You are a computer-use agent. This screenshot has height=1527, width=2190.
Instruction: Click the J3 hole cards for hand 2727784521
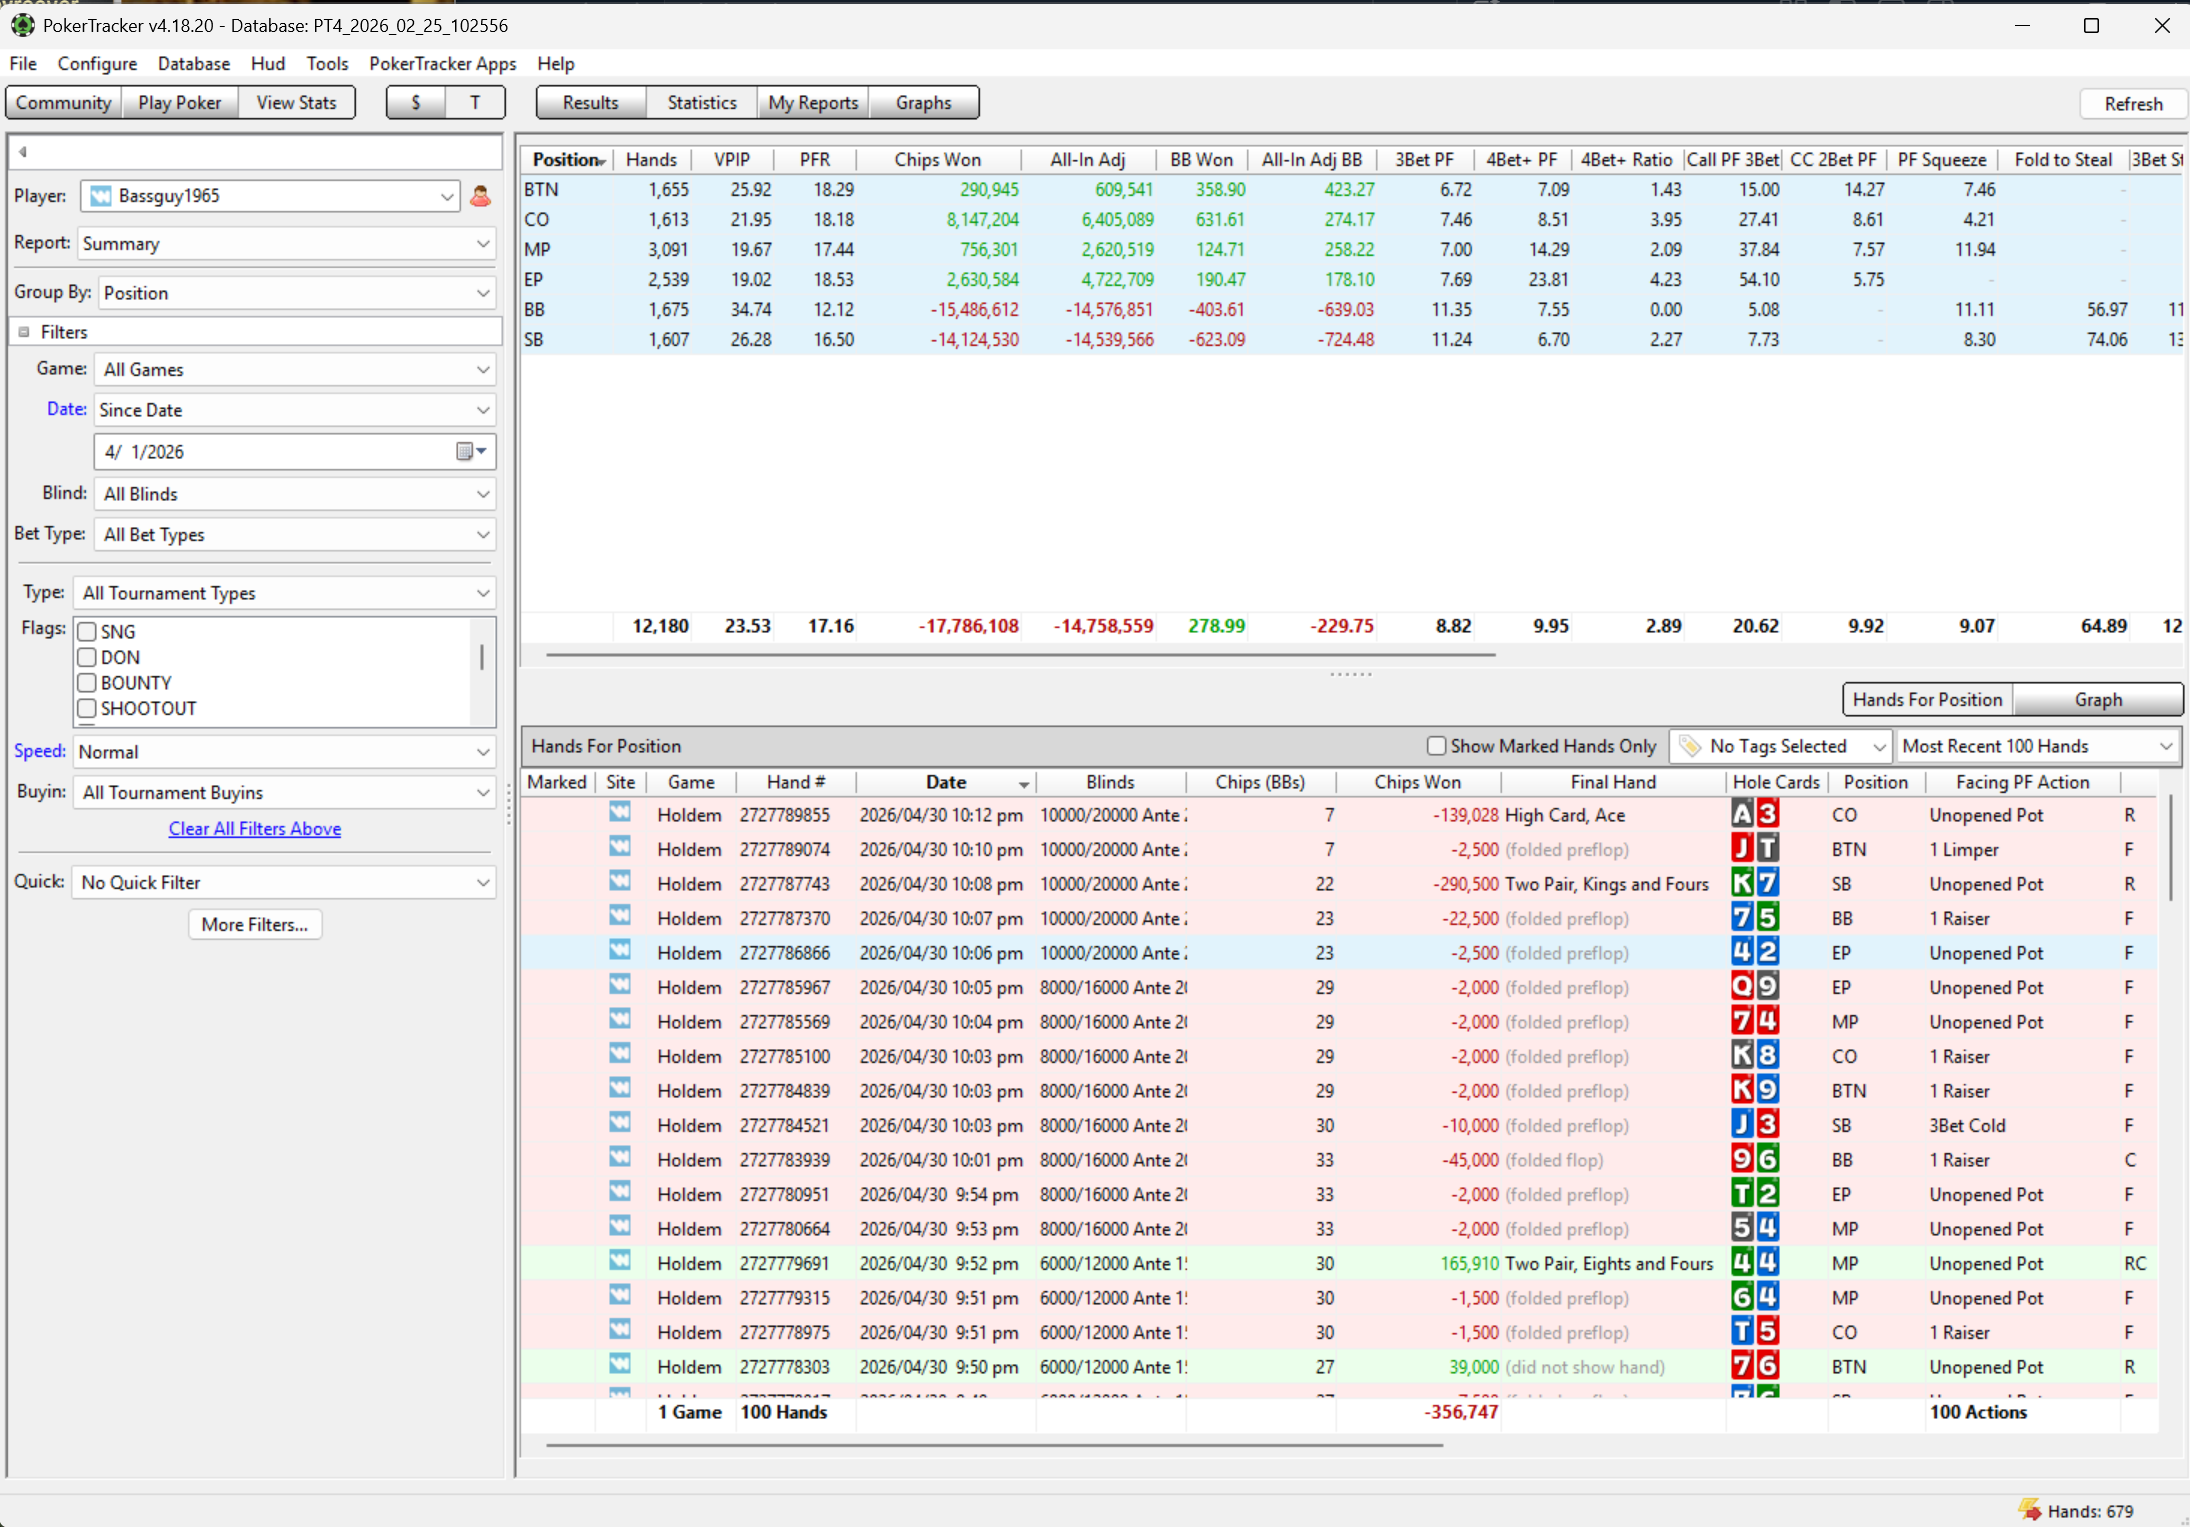click(x=1755, y=1125)
